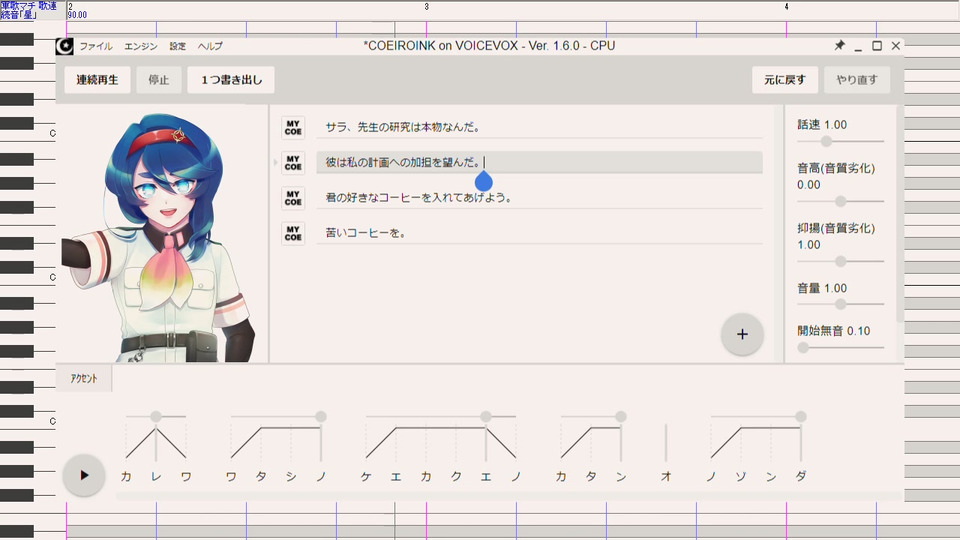
Task: Click MYCOE icon beside 苦いコーヒーを line
Action: point(293,233)
